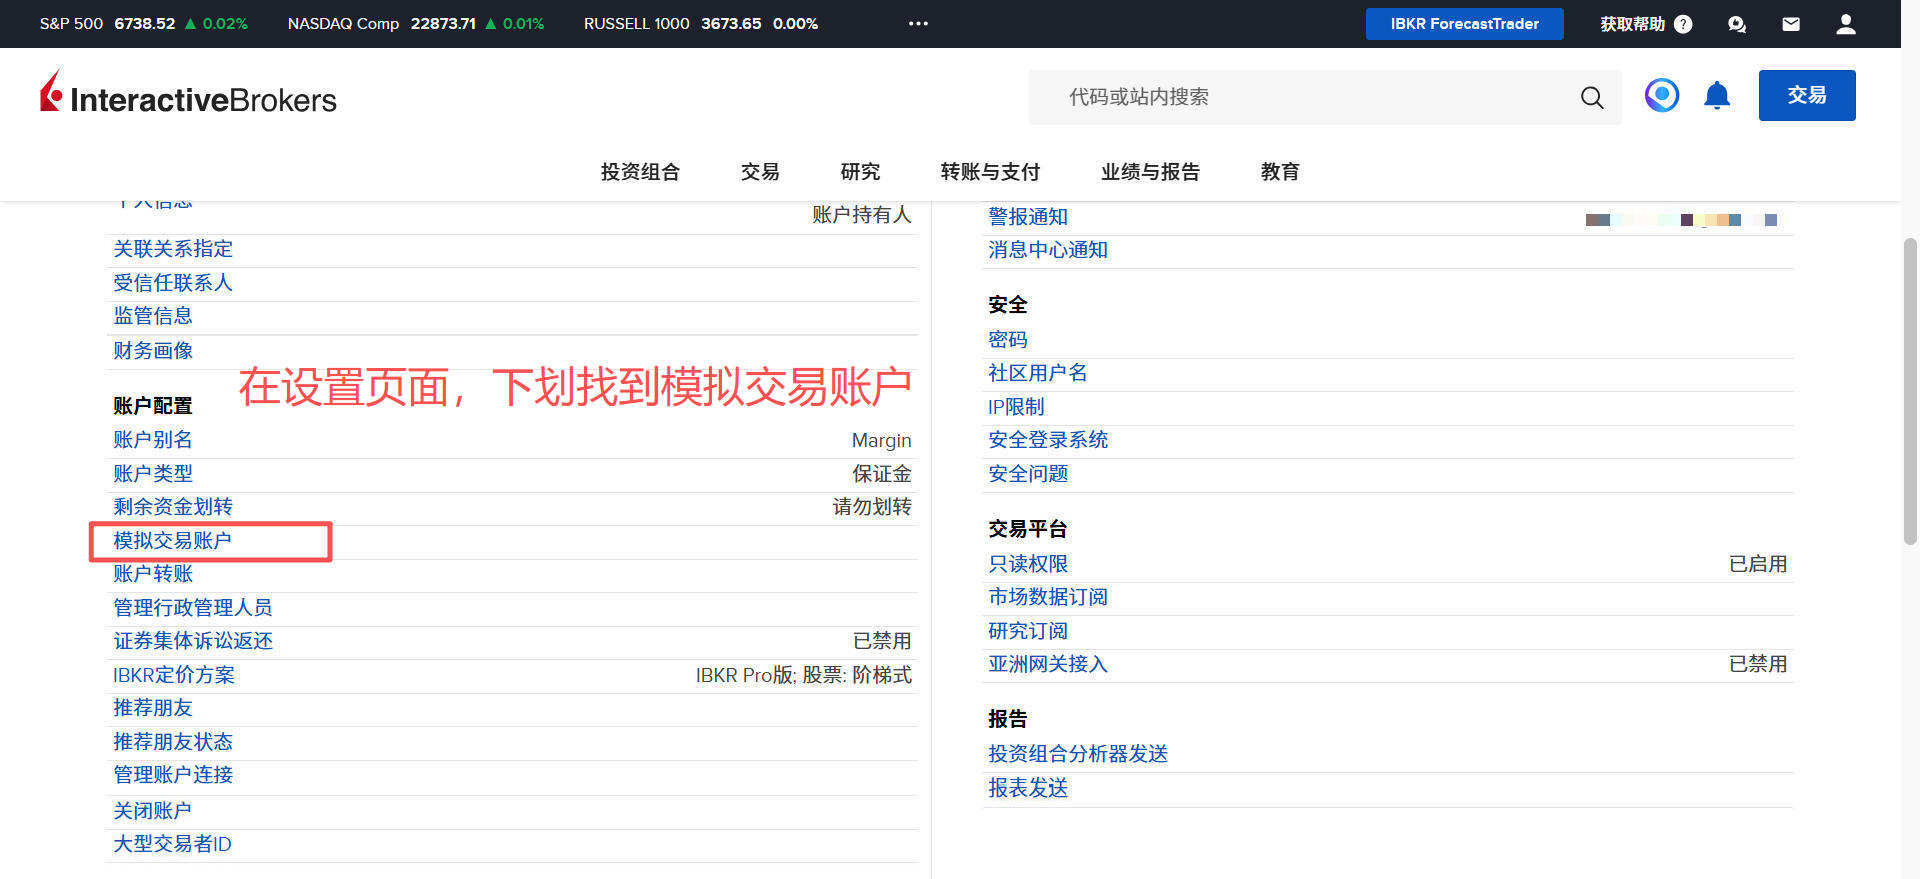Open the 转账与支付 menu

[x=990, y=172]
